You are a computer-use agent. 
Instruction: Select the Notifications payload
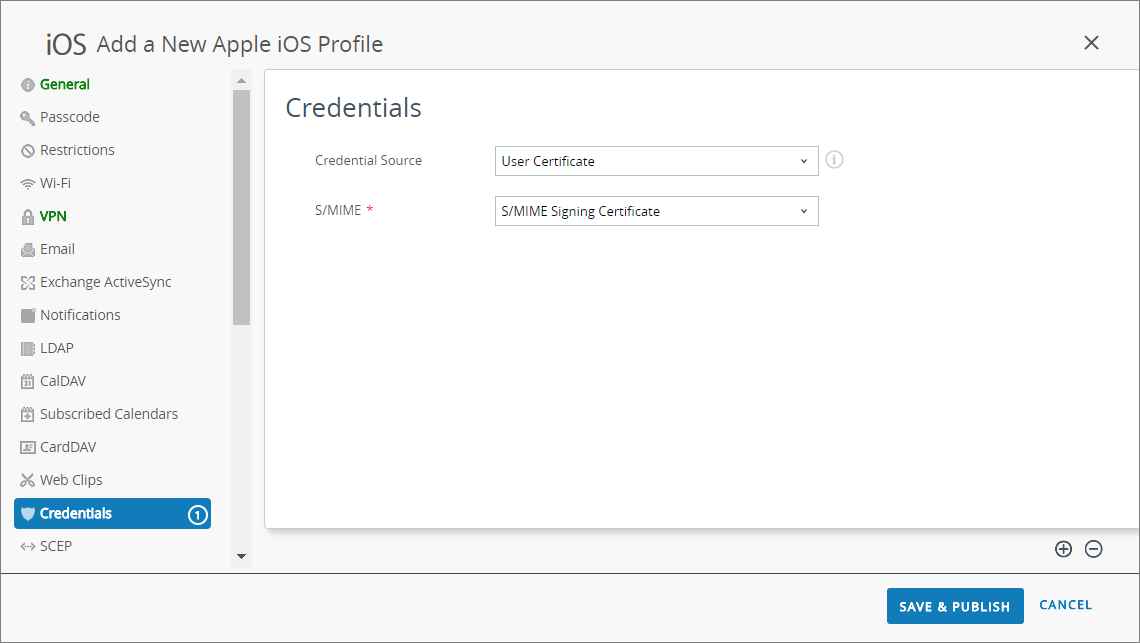click(x=79, y=315)
